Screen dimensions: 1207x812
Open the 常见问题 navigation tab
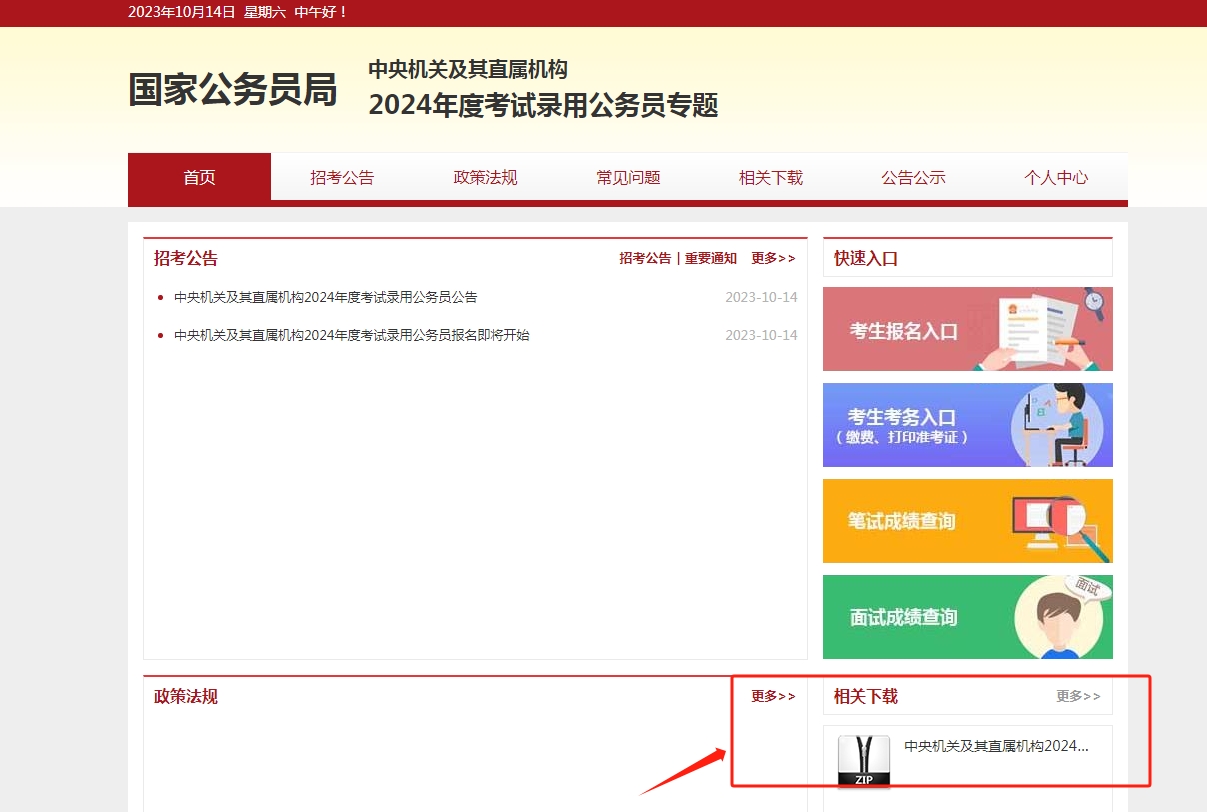pyautogui.click(x=628, y=178)
